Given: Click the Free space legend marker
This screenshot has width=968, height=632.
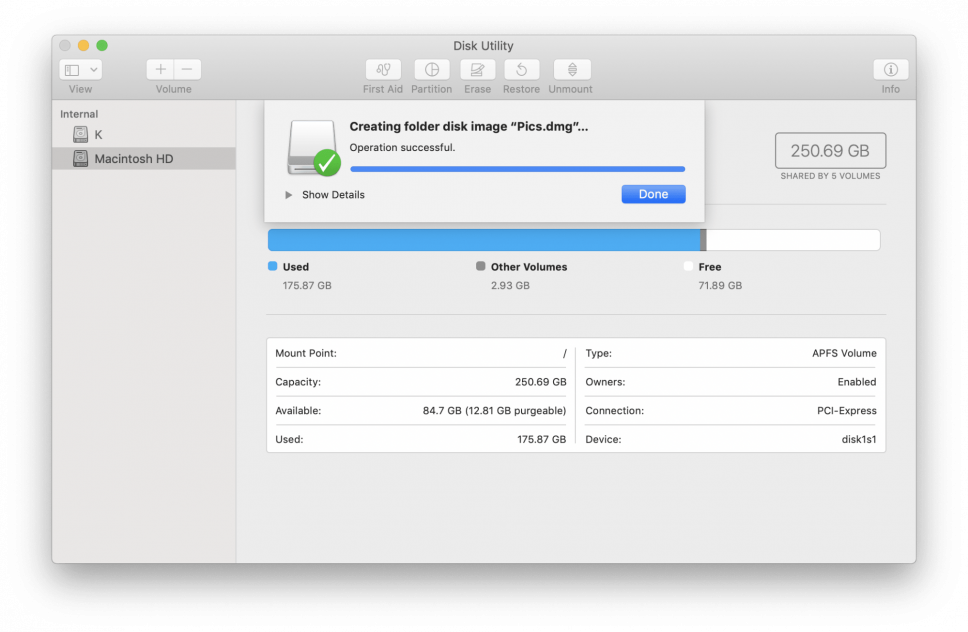Looking at the screenshot, I should click(x=687, y=266).
